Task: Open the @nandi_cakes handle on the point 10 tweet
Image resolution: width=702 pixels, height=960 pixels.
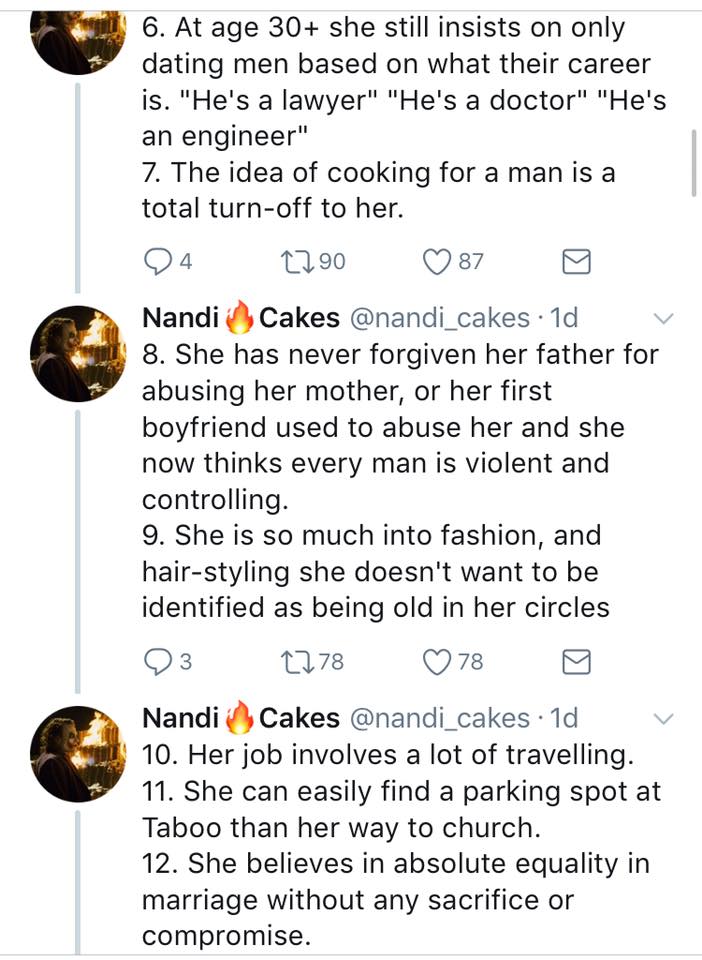Action: pyautogui.click(x=439, y=718)
